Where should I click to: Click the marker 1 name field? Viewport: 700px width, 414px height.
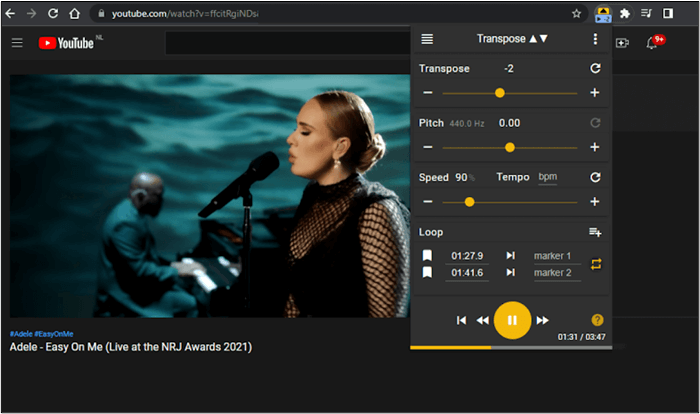[x=557, y=256]
